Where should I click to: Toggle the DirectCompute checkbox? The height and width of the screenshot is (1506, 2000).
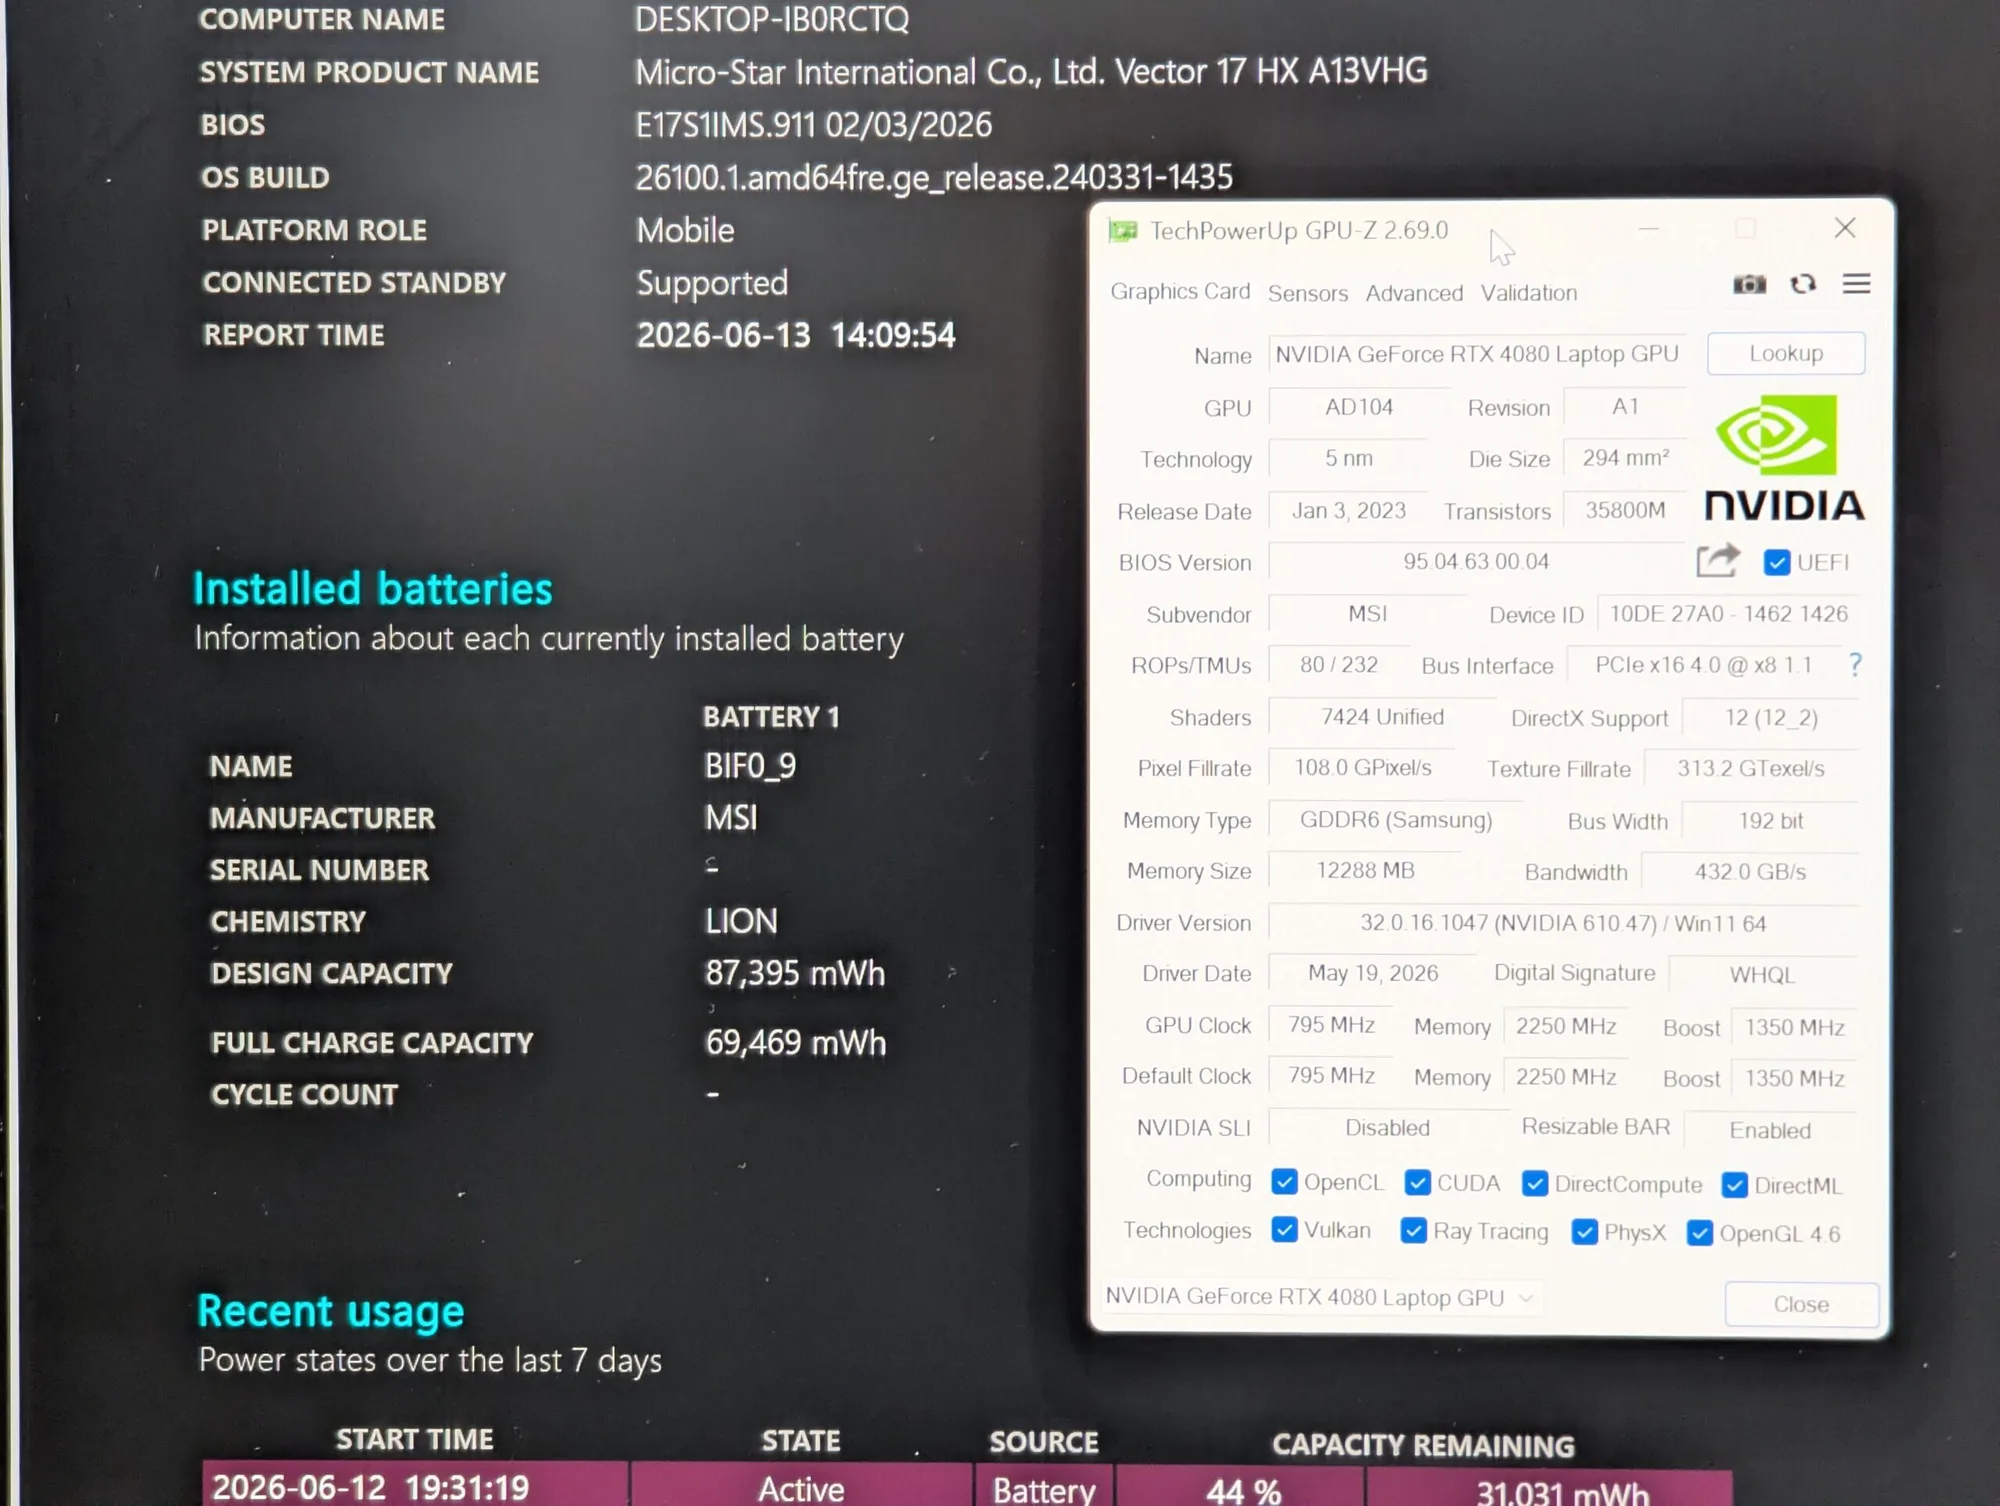pyautogui.click(x=1535, y=1184)
